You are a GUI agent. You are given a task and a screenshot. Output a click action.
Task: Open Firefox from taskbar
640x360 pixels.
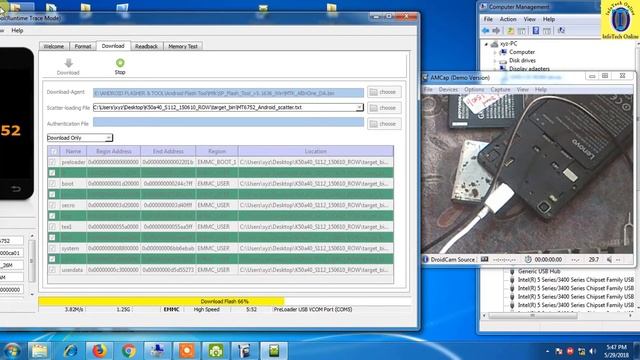(99, 351)
